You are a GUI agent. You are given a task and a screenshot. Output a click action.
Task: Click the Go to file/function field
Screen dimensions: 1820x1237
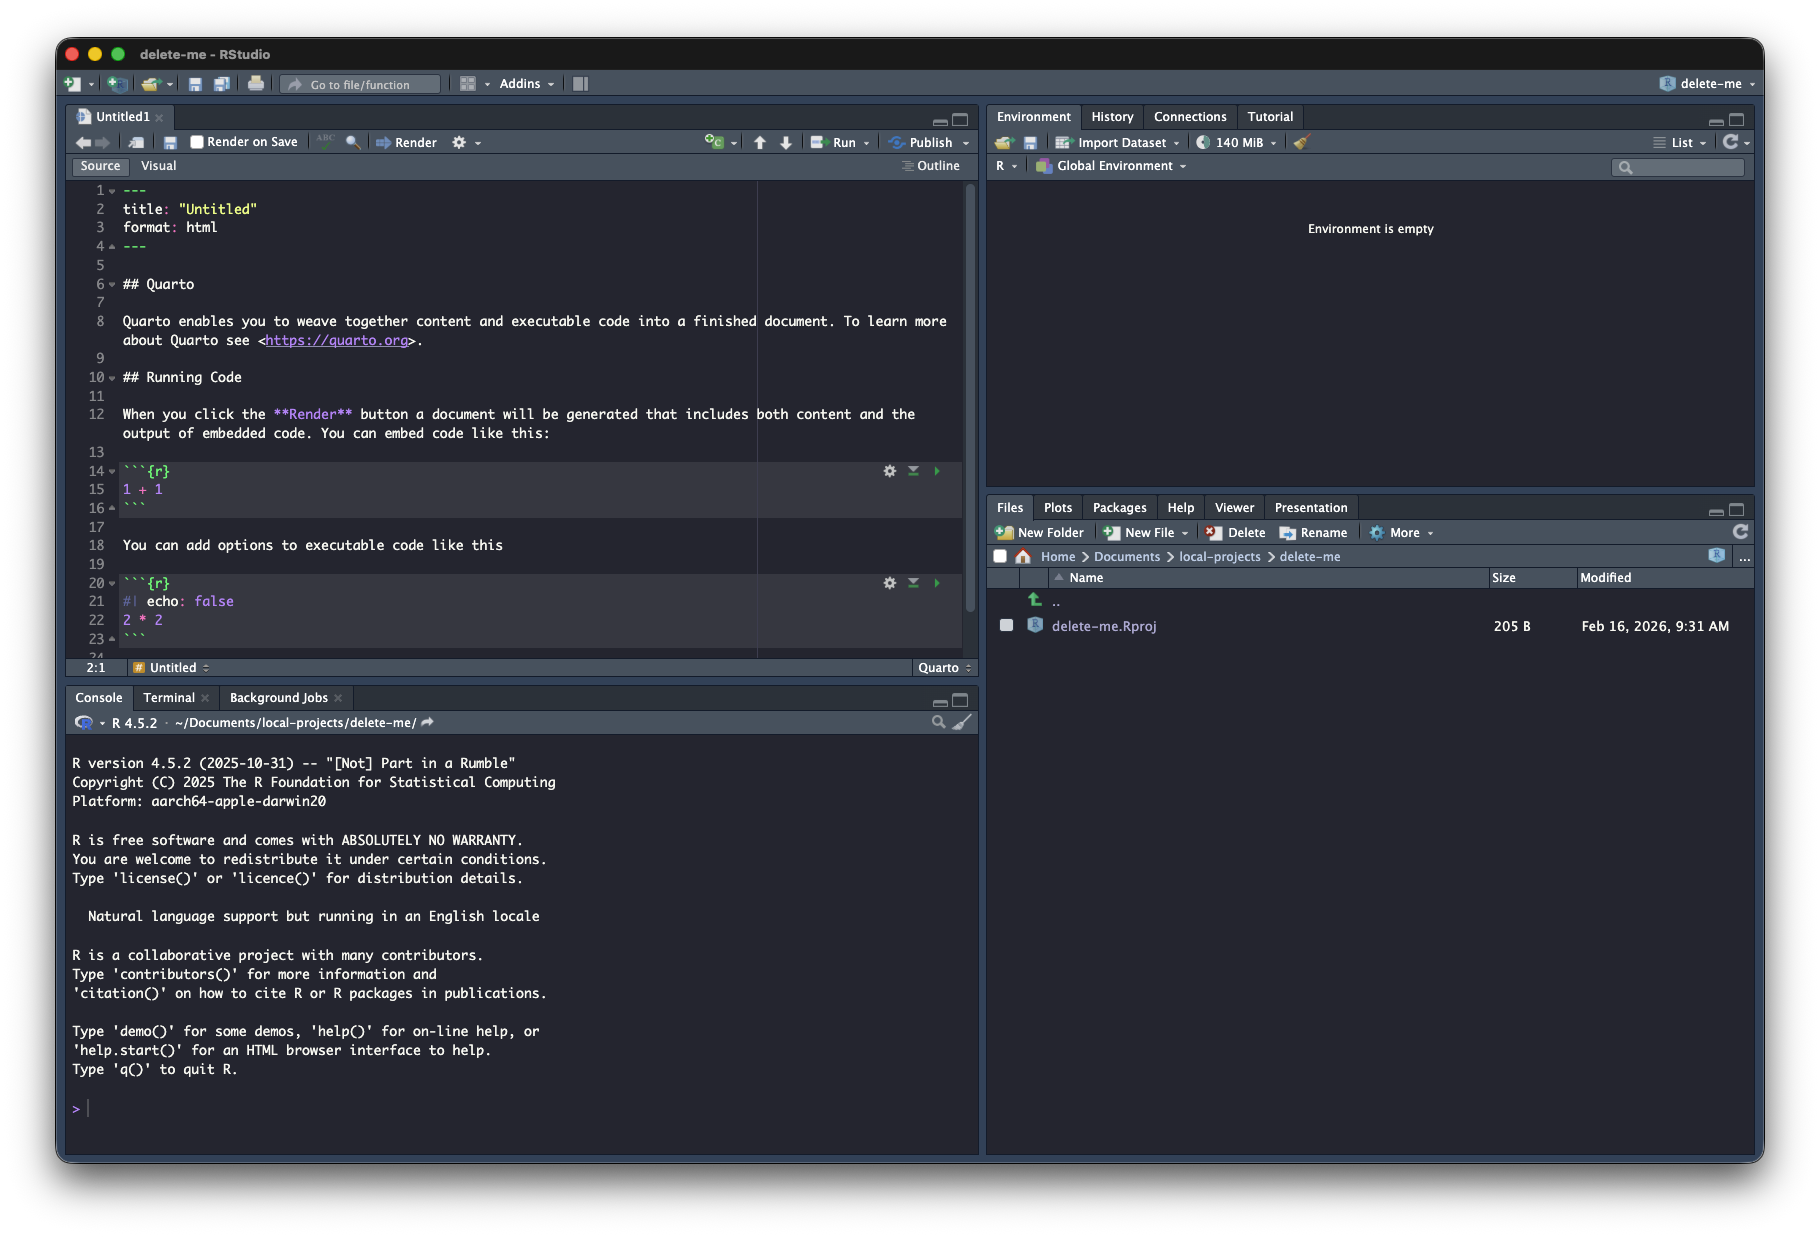click(x=360, y=84)
